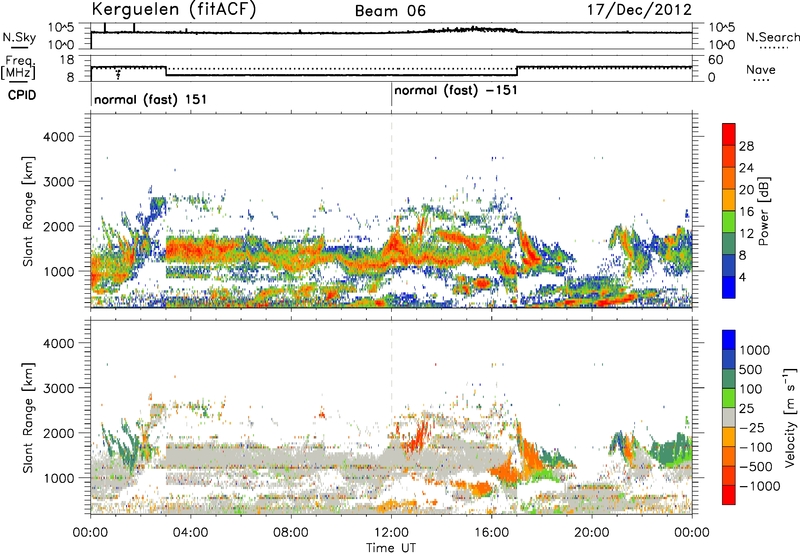
Task: Click the 500 label on Velocity colorbar
Action: pyautogui.click(x=751, y=369)
